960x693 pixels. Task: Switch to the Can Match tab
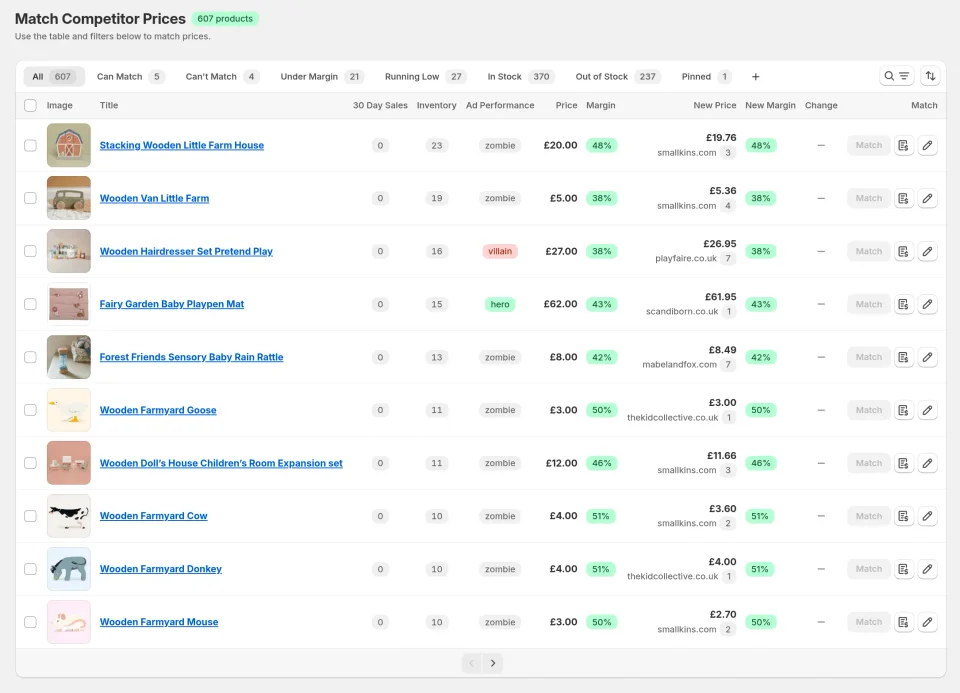(130, 77)
